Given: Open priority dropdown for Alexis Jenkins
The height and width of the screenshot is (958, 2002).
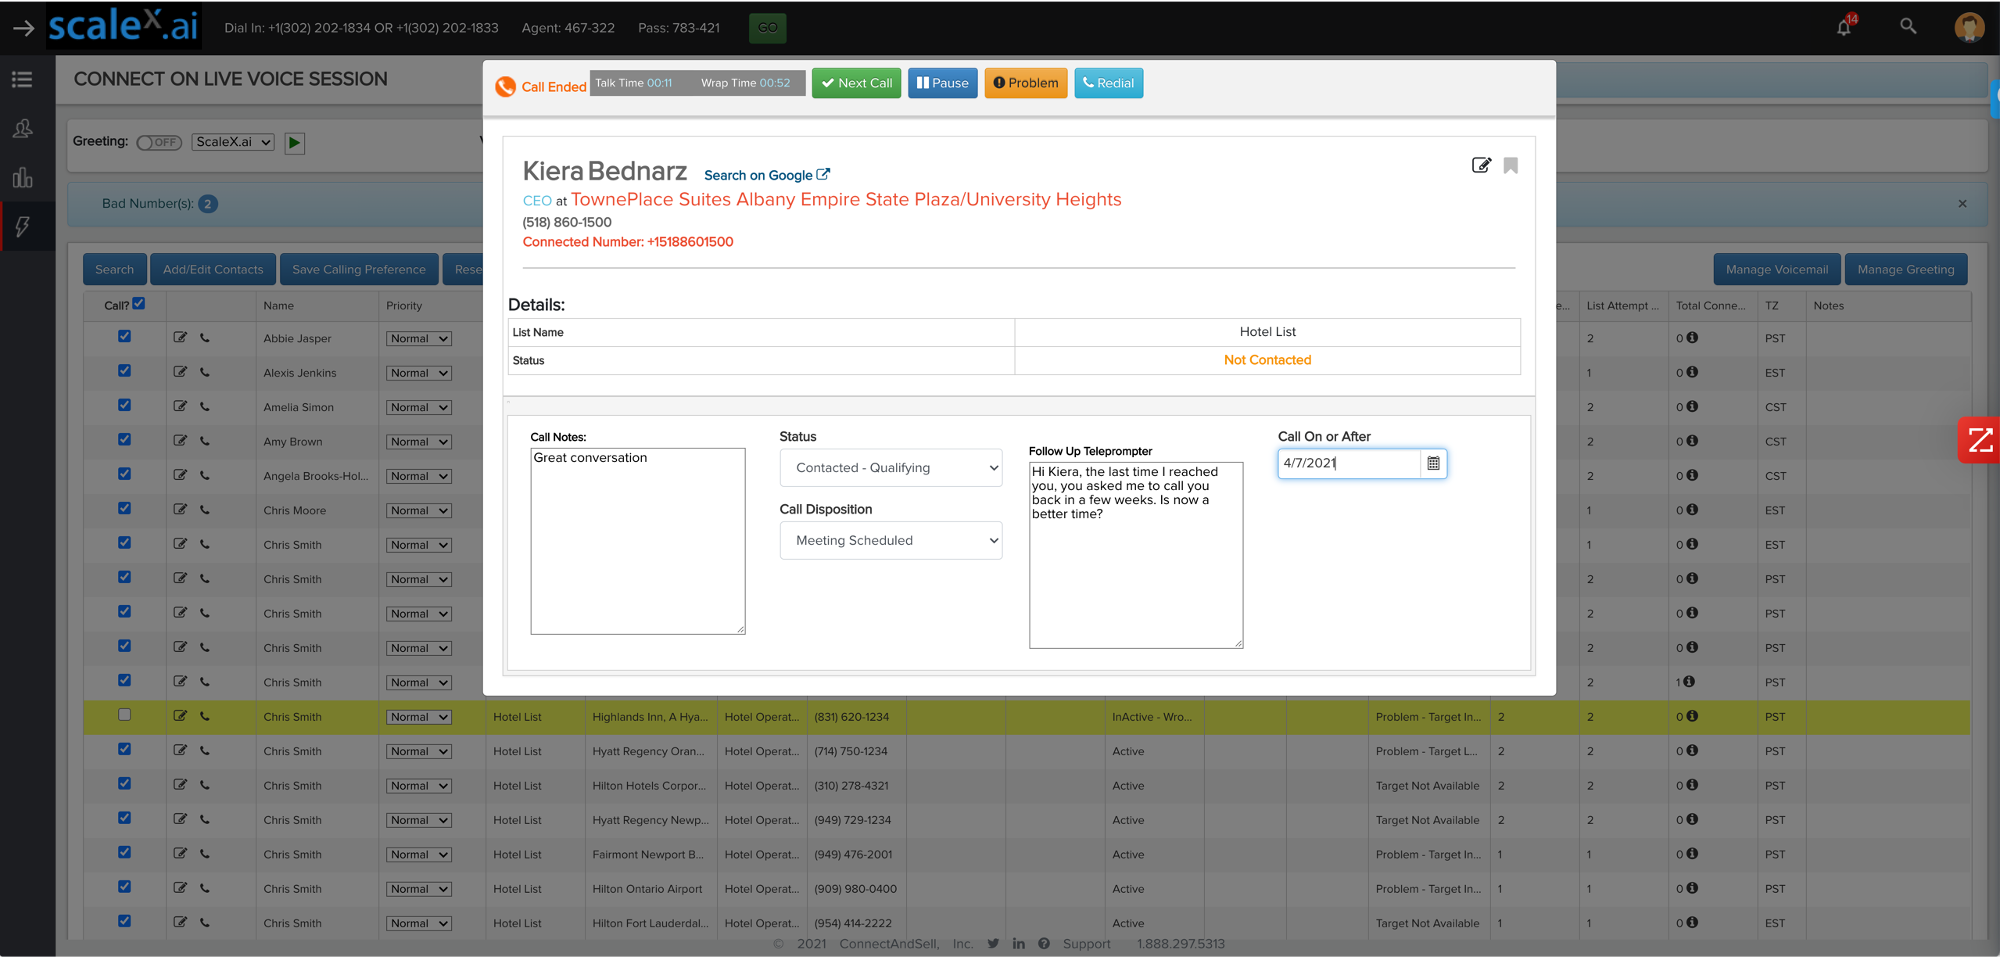Looking at the screenshot, I should (419, 373).
